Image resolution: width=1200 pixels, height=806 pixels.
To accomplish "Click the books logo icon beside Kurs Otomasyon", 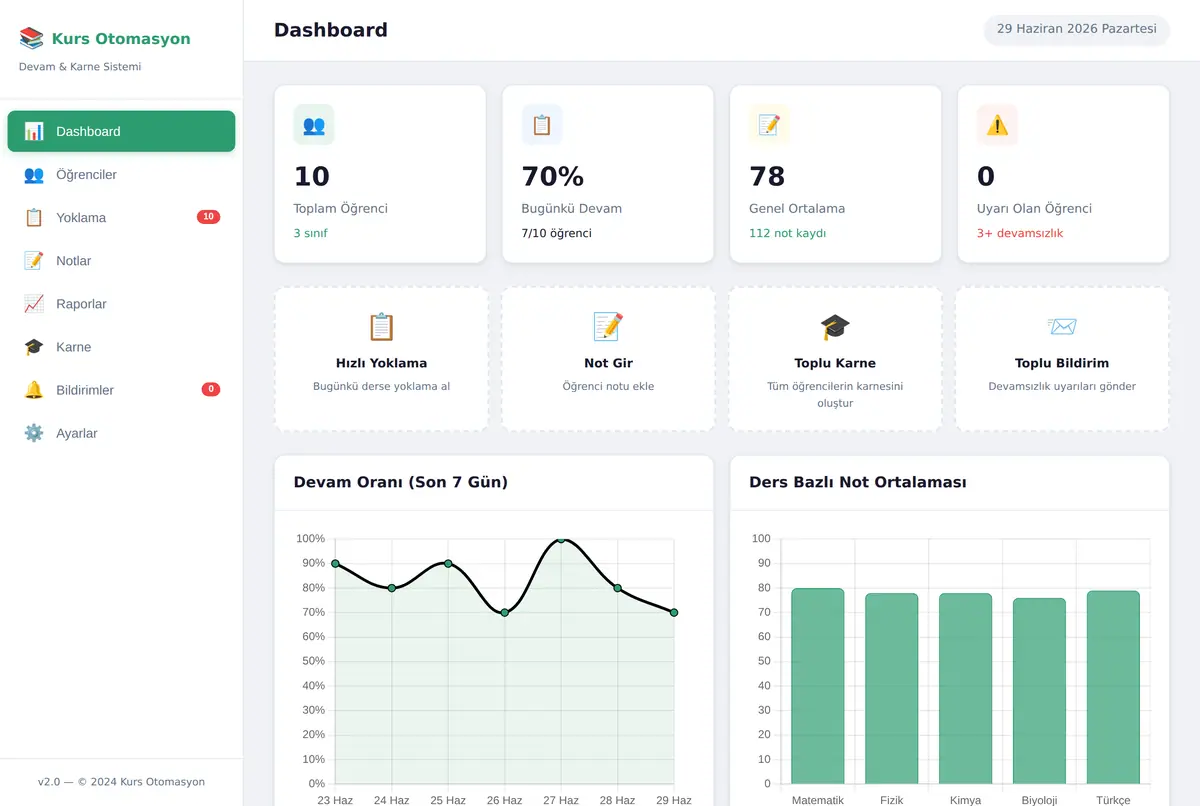I will pos(32,39).
